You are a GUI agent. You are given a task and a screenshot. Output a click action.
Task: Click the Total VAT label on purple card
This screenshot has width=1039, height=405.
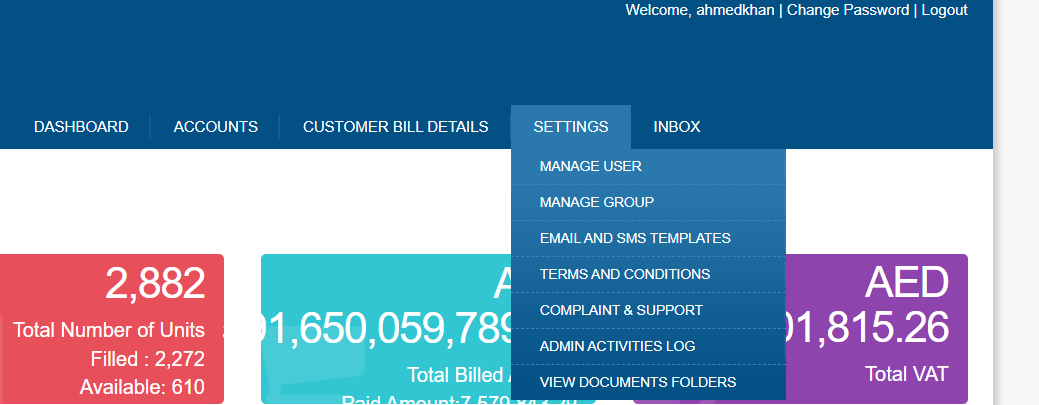tap(906, 375)
